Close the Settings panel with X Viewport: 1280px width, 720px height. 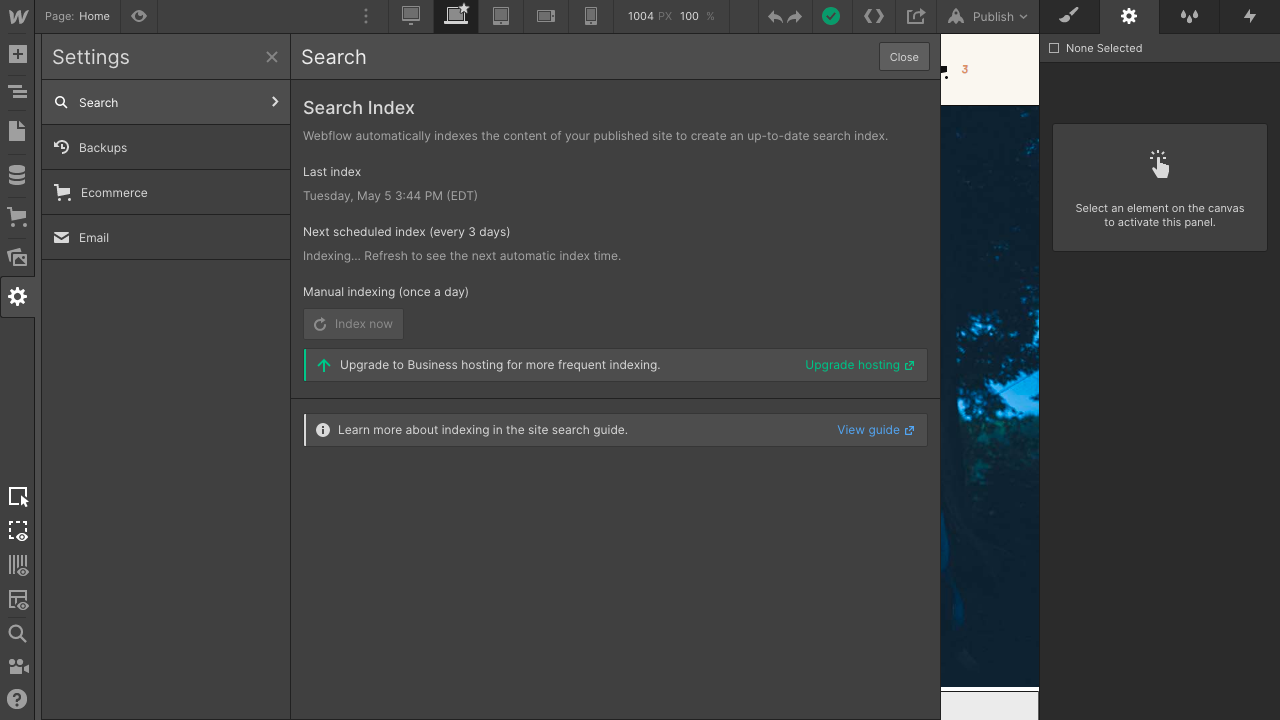pyautogui.click(x=272, y=57)
